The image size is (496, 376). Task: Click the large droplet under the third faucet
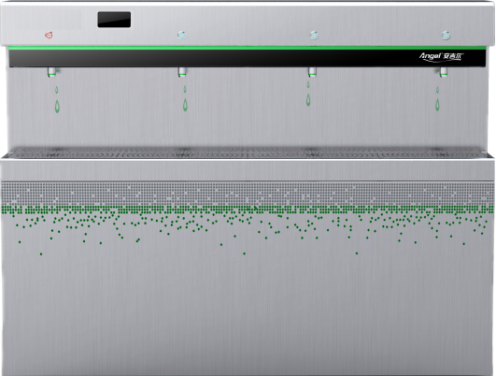coord(308,100)
